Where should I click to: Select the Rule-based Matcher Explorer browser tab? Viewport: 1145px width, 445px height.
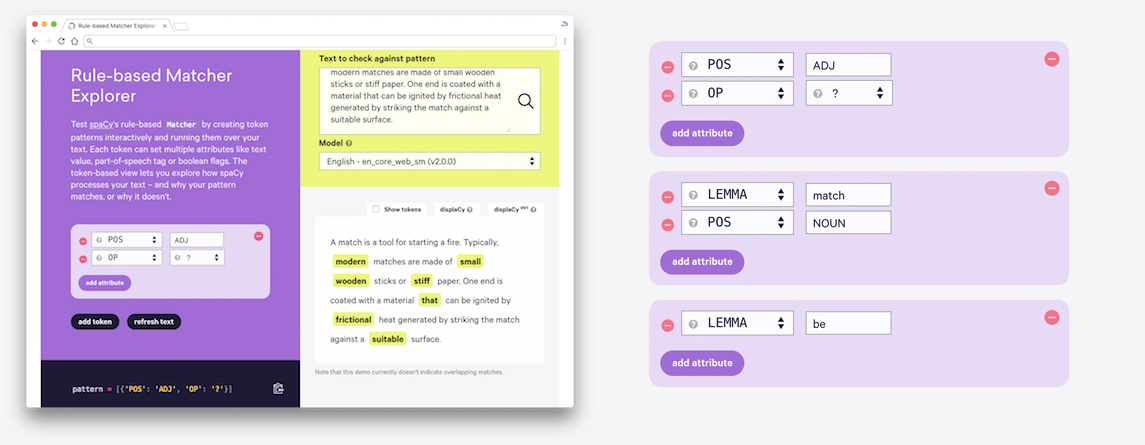click(x=118, y=24)
